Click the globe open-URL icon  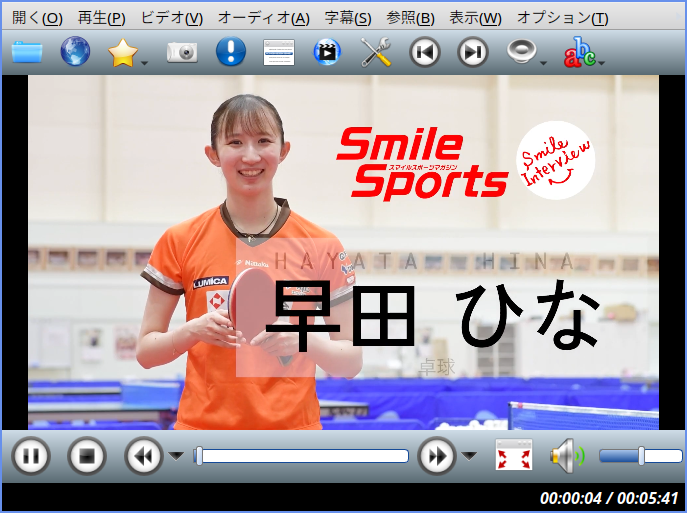point(75,52)
